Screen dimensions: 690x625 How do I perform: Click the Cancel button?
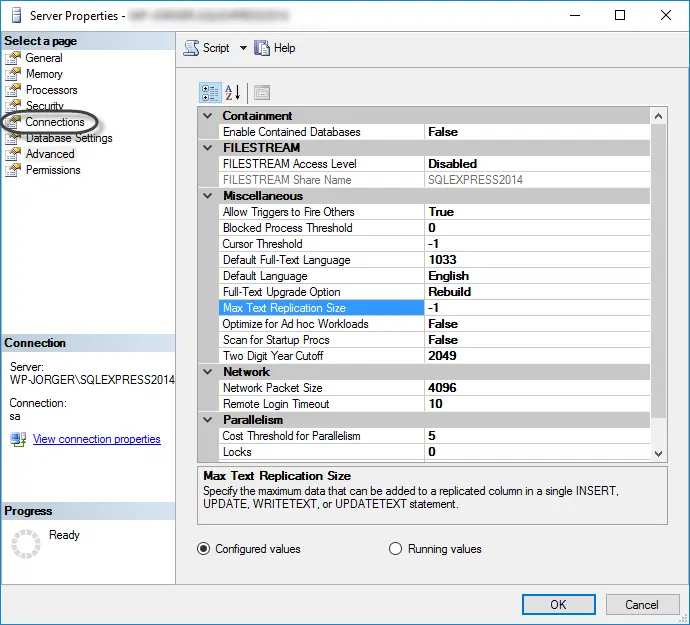[x=642, y=604]
